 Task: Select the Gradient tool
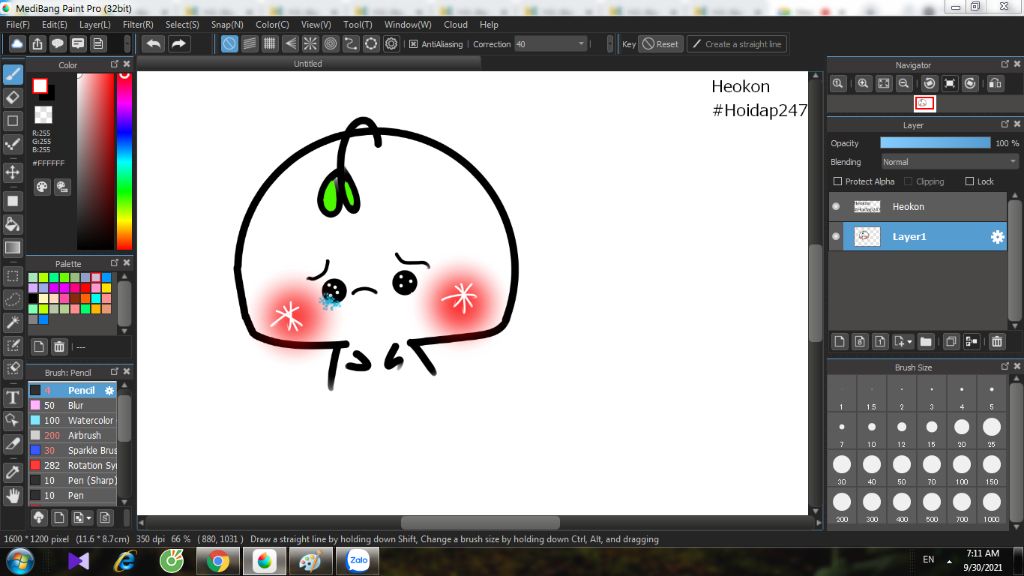[x=12, y=248]
